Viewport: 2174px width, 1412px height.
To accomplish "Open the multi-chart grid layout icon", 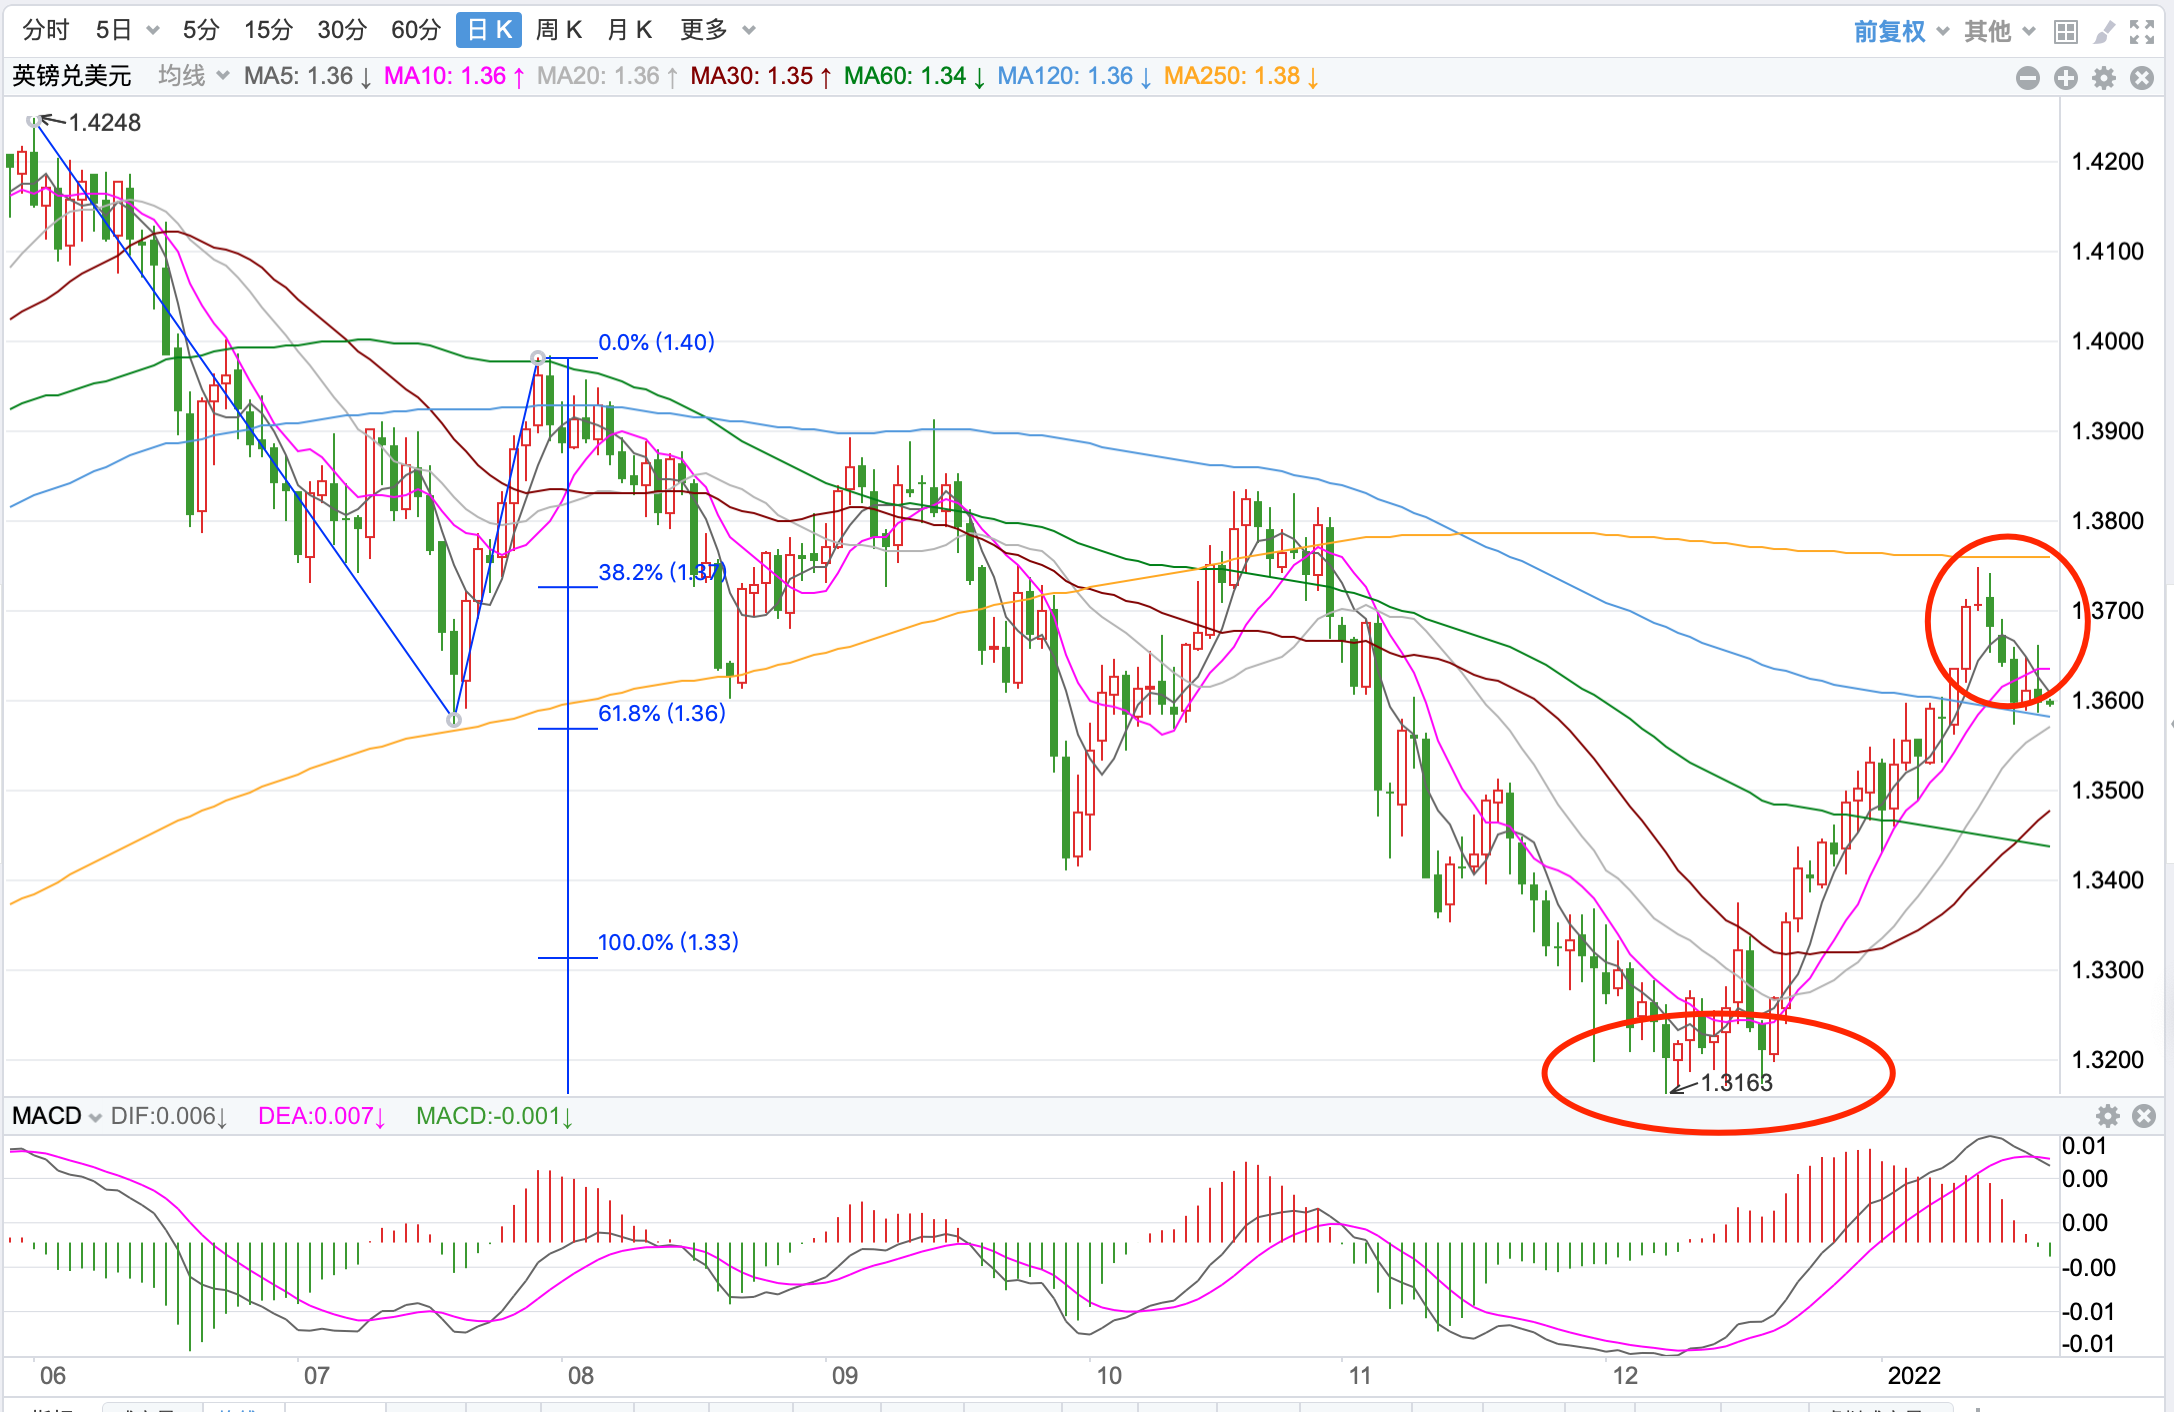I will point(2065,31).
